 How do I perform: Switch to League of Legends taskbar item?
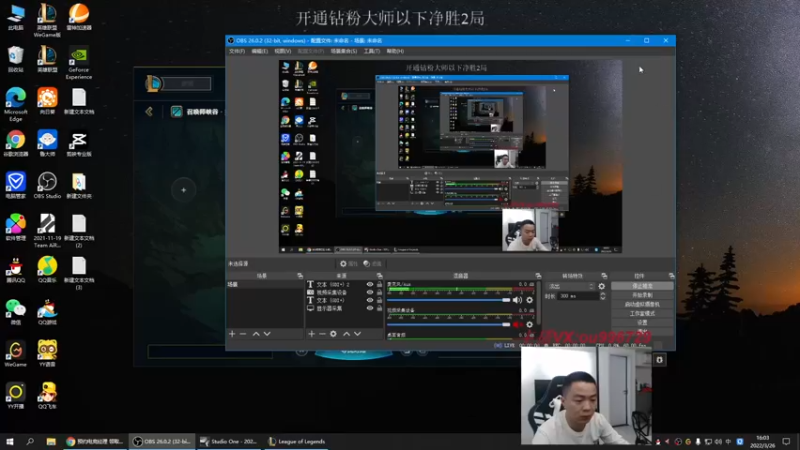pos(297,442)
